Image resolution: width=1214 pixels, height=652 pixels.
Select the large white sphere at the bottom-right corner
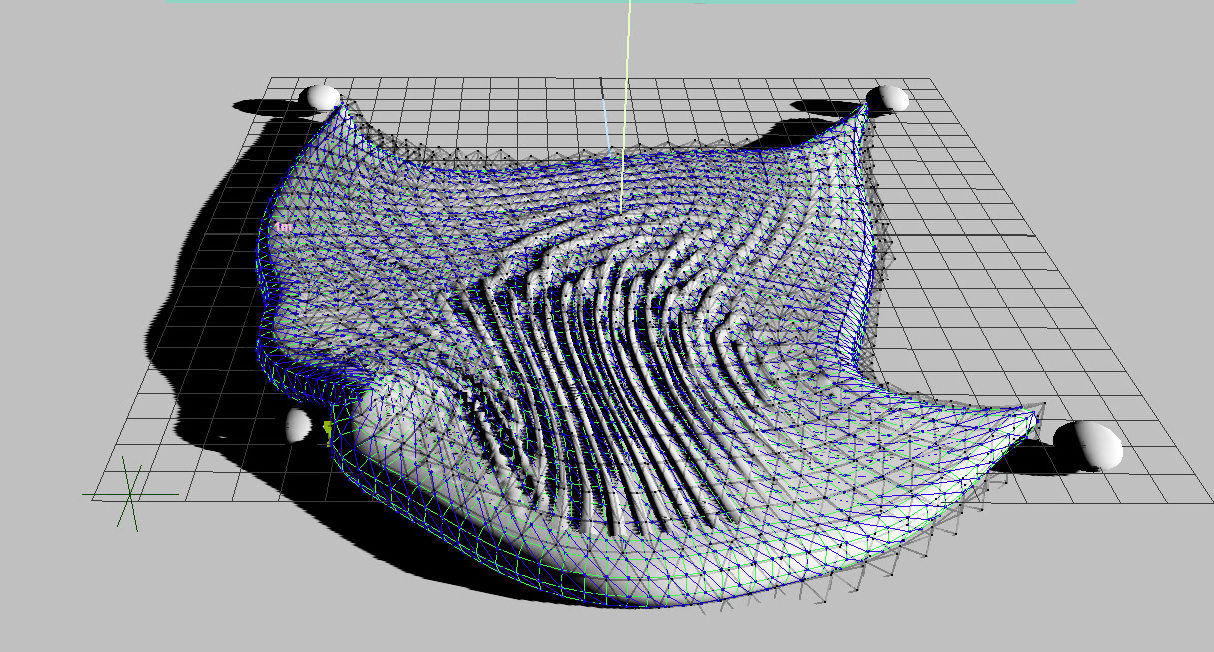[x=1089, y=445]
